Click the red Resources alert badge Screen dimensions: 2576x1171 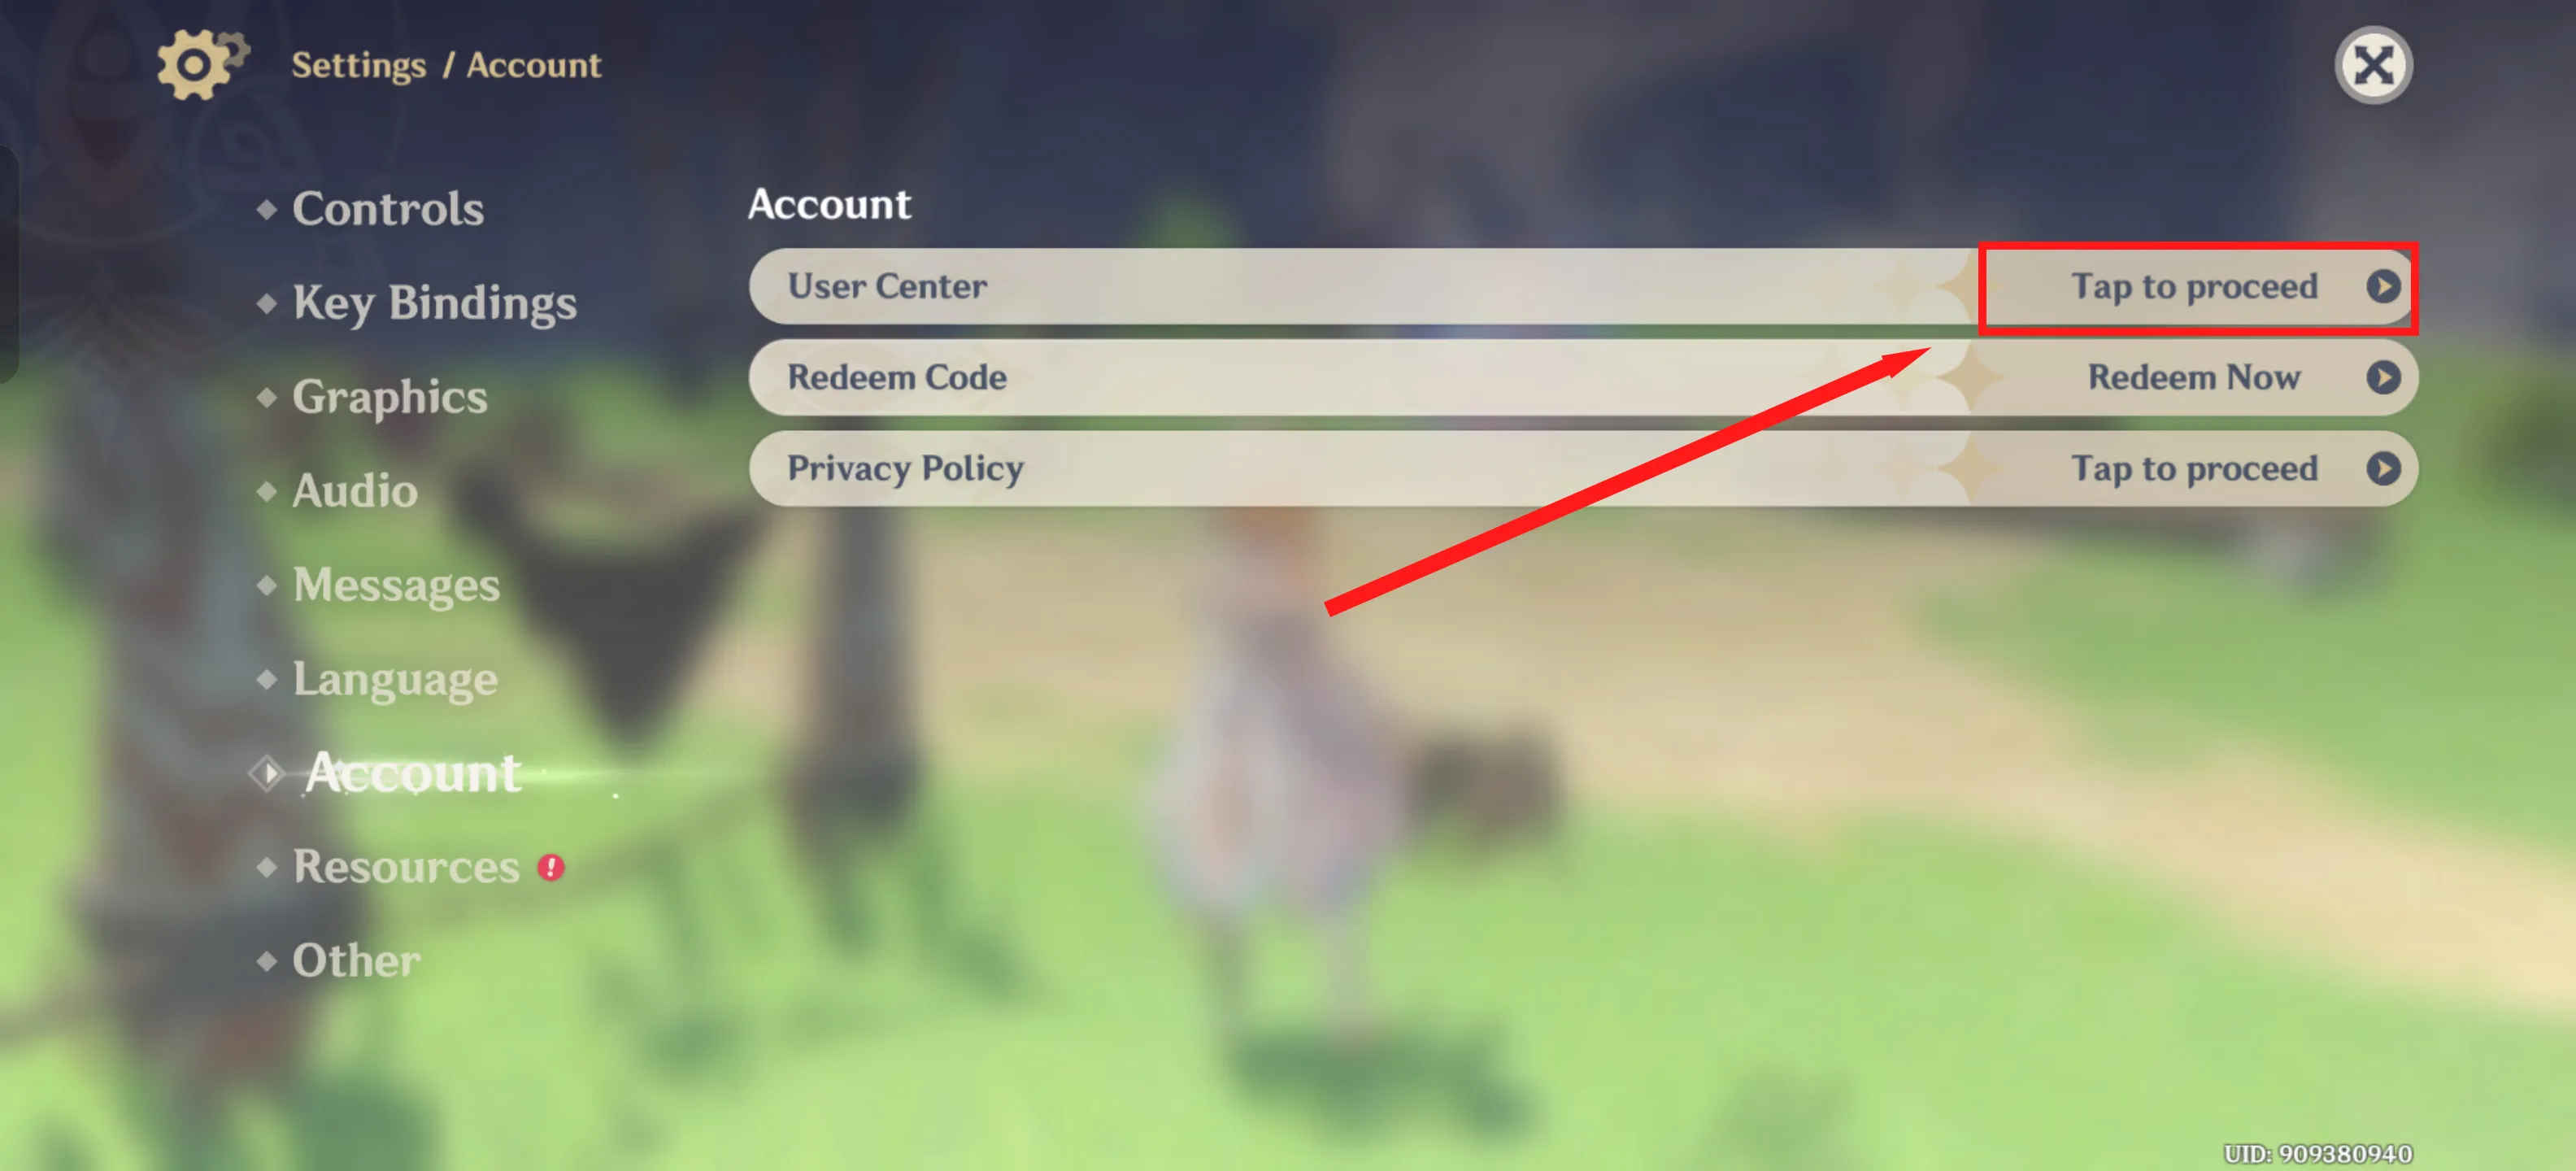click(551, 867)
